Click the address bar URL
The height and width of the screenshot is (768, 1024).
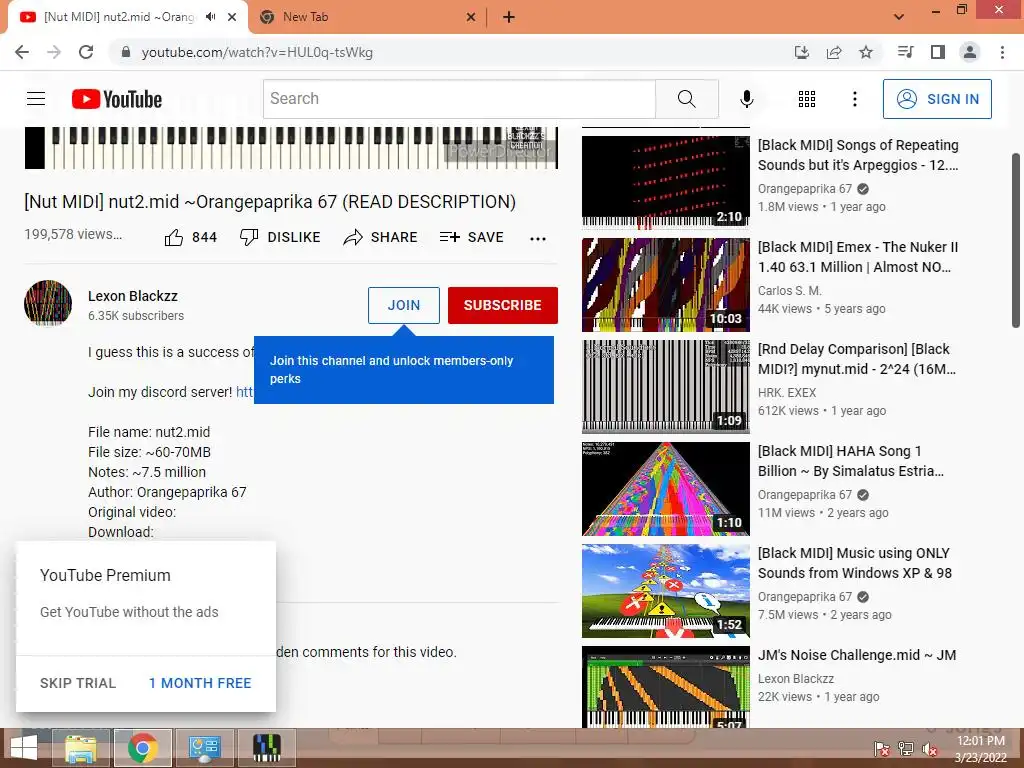pos(257,52)
